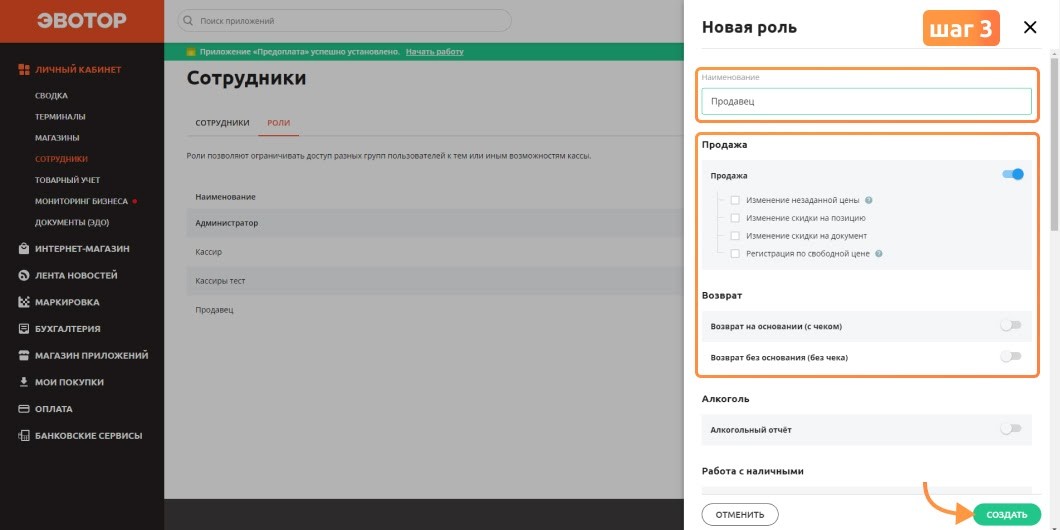Click the Поиск приложений search field

(x=344, y=21)
